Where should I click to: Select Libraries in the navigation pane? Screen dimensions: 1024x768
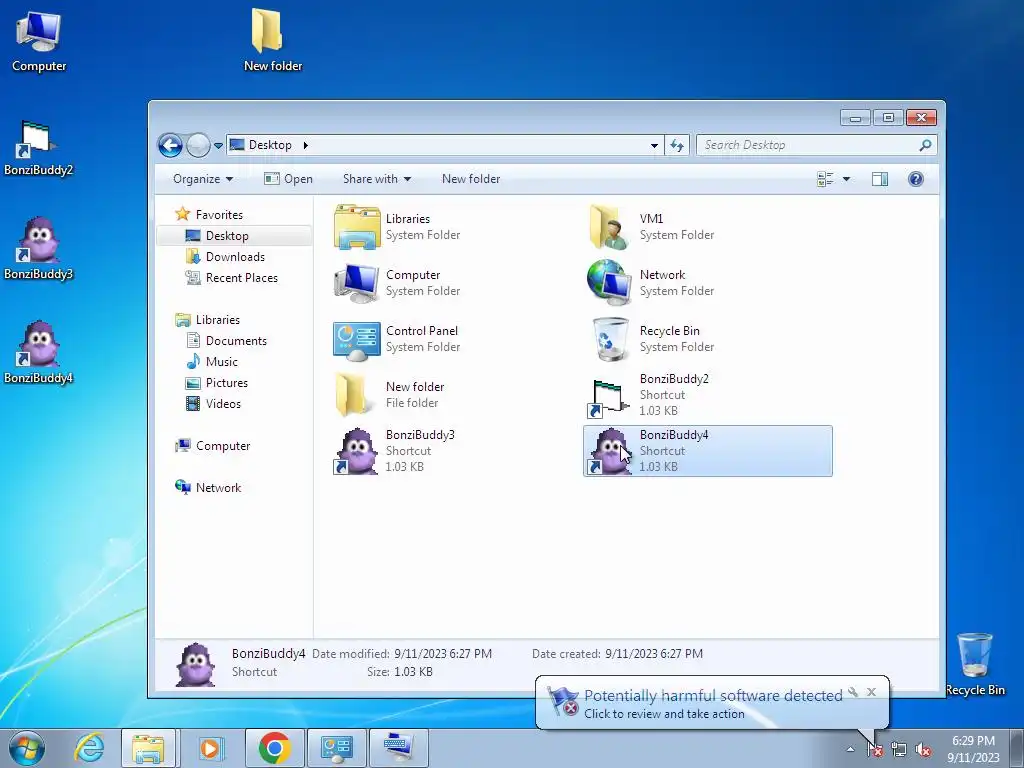click(208, 319)
